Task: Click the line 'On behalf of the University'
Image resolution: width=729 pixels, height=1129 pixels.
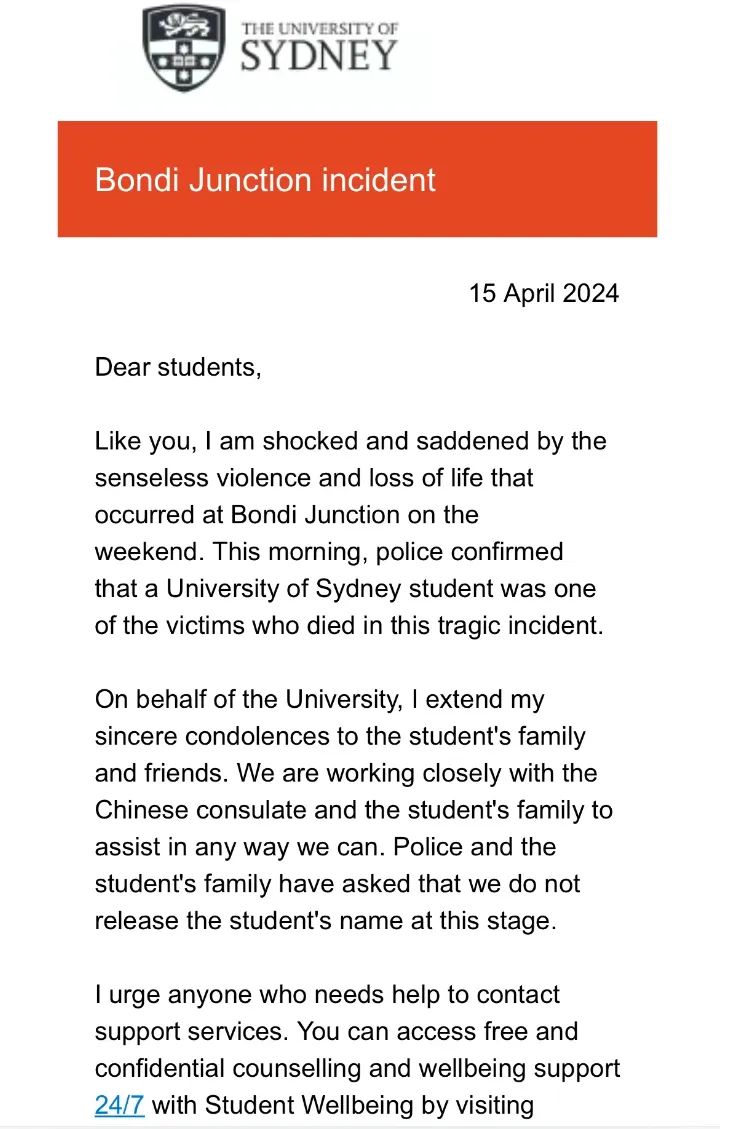Action: (320, 699)
